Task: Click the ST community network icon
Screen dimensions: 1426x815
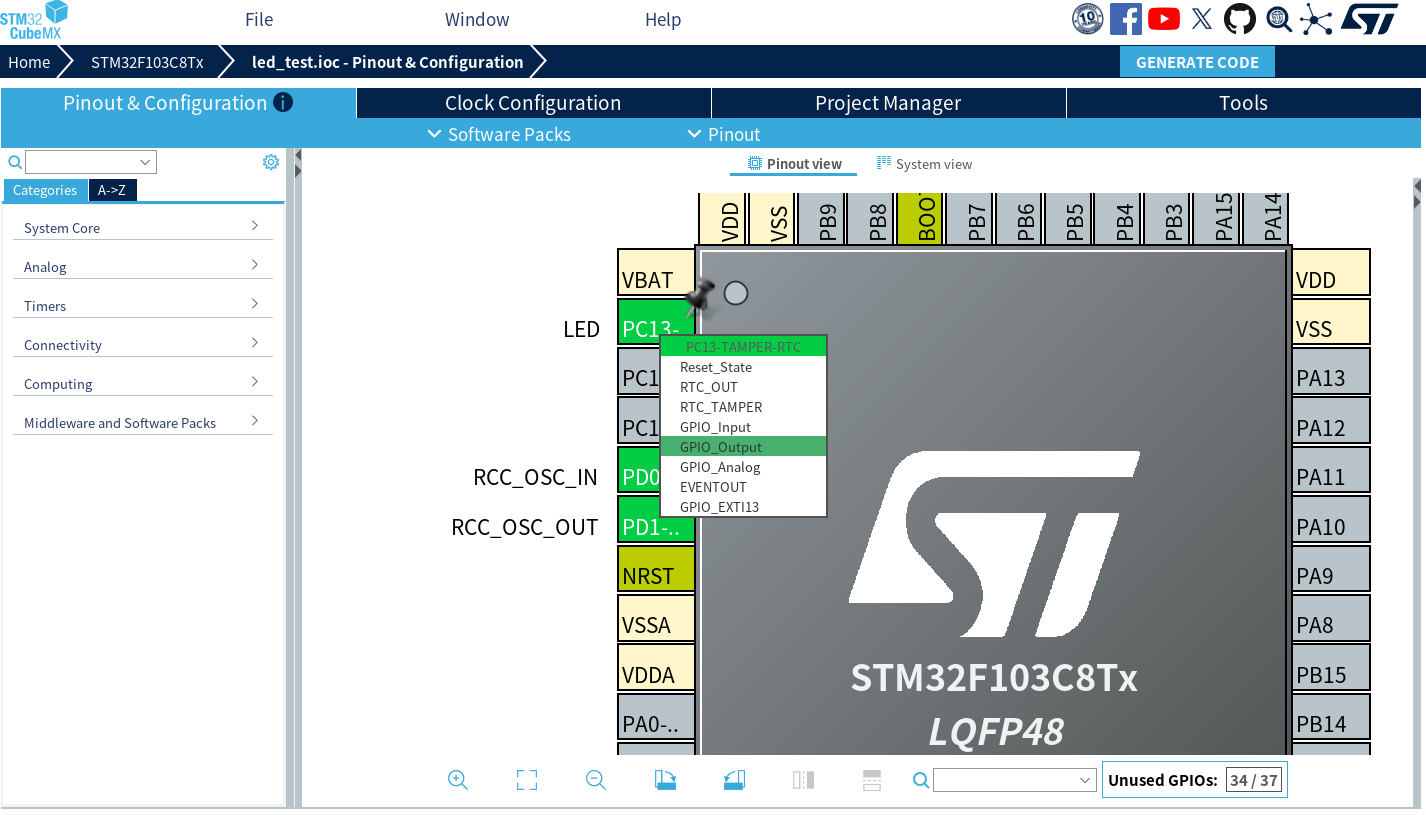Action: [1316, 18]
